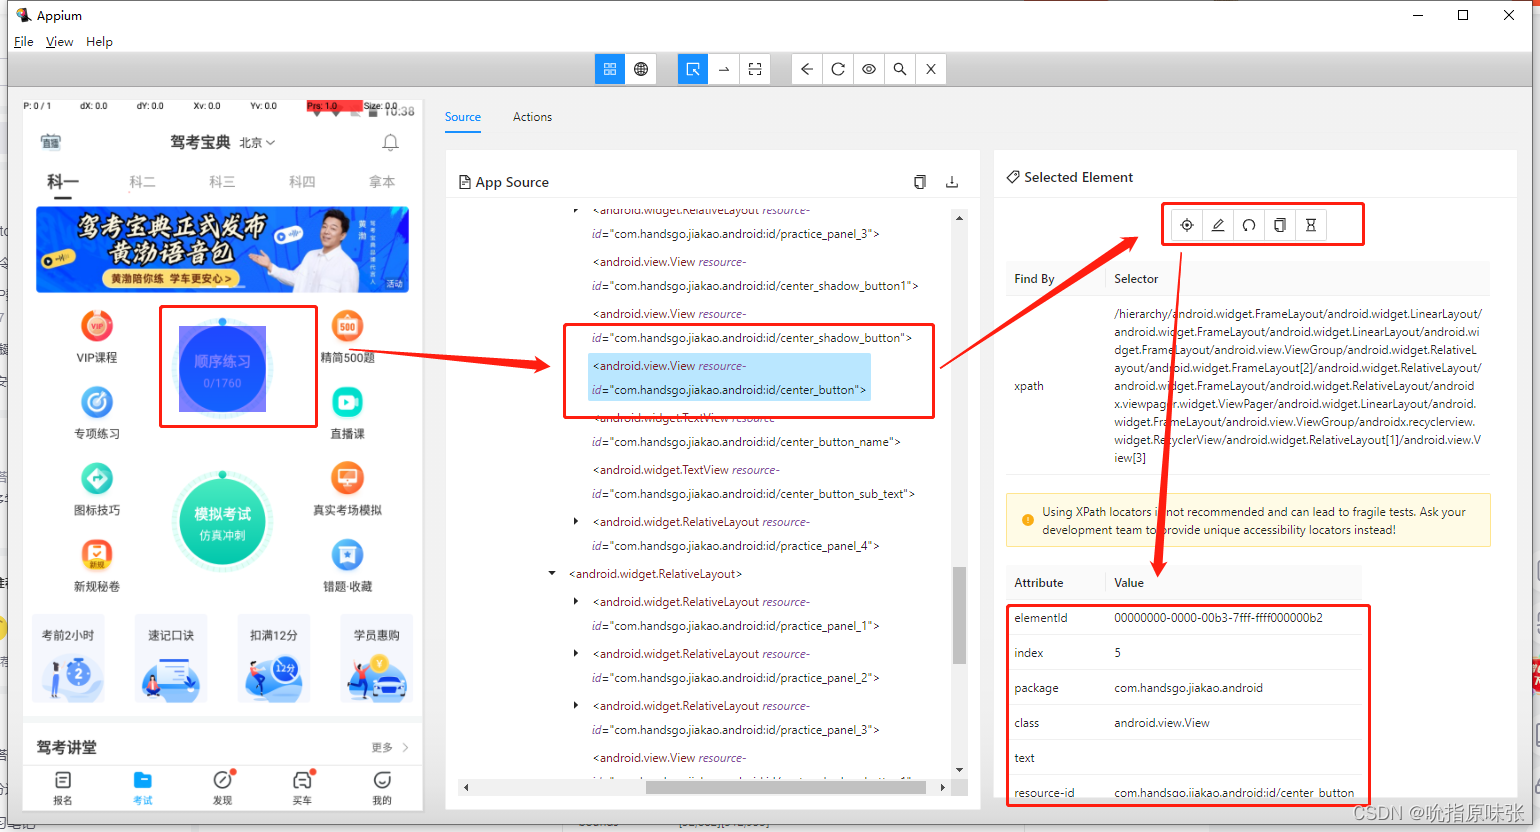The image size is (1540, 832).
Task: Tap 更多 link beside 驾考讲堂
Action: tap(390, 747)
